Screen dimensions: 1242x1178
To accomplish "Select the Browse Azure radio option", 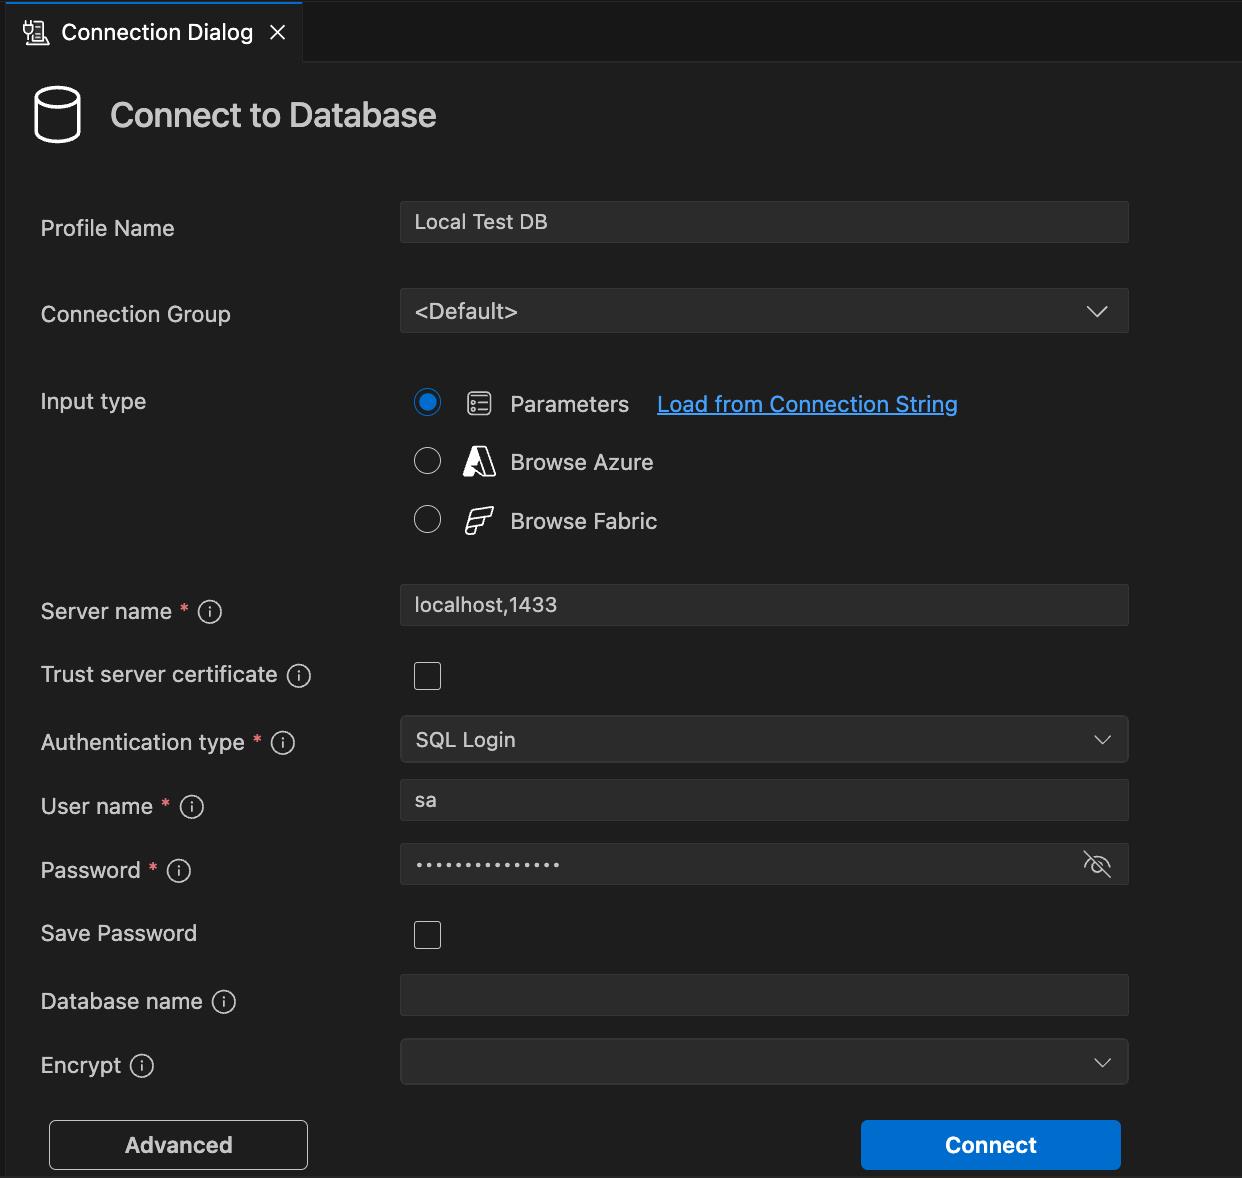I will pos(427,461).
